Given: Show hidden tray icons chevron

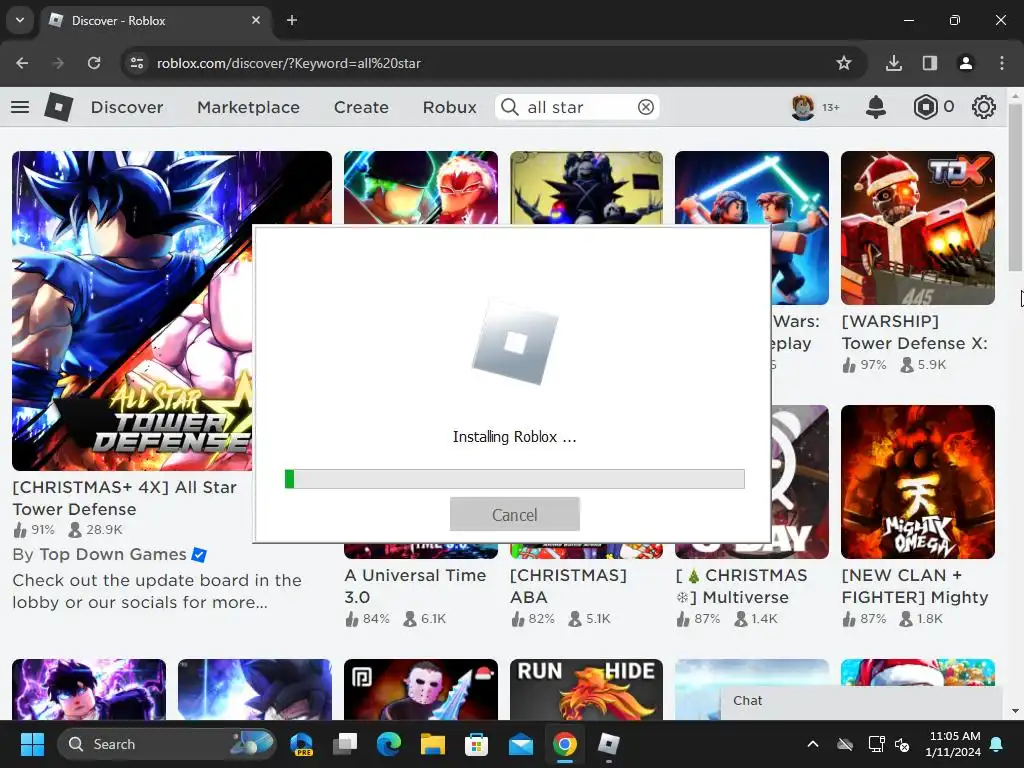Looking at the screenshot, I should (x=813, y=744).
